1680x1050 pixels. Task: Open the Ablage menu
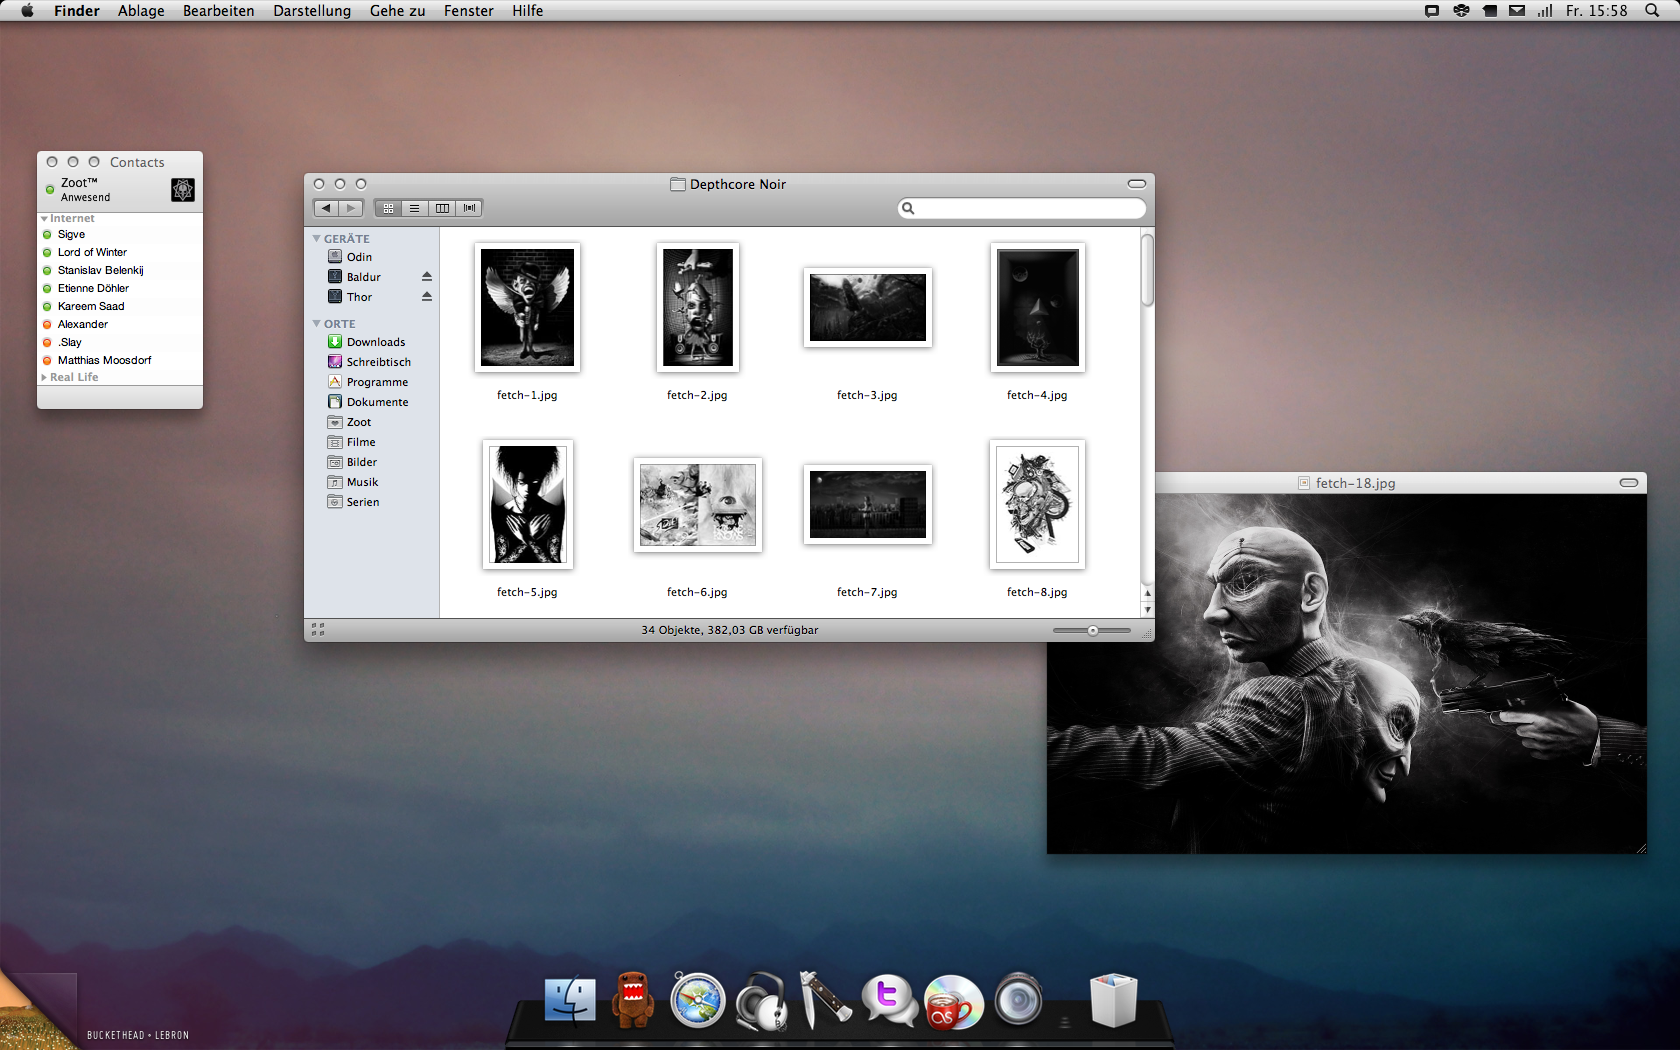pyautogui.click(x=141, y=11)
